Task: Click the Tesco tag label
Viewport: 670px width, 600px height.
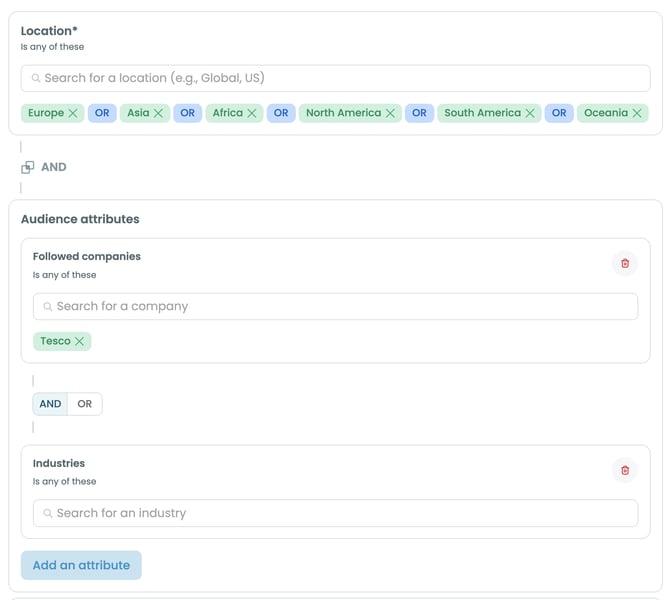Action: tap(55, 341)
